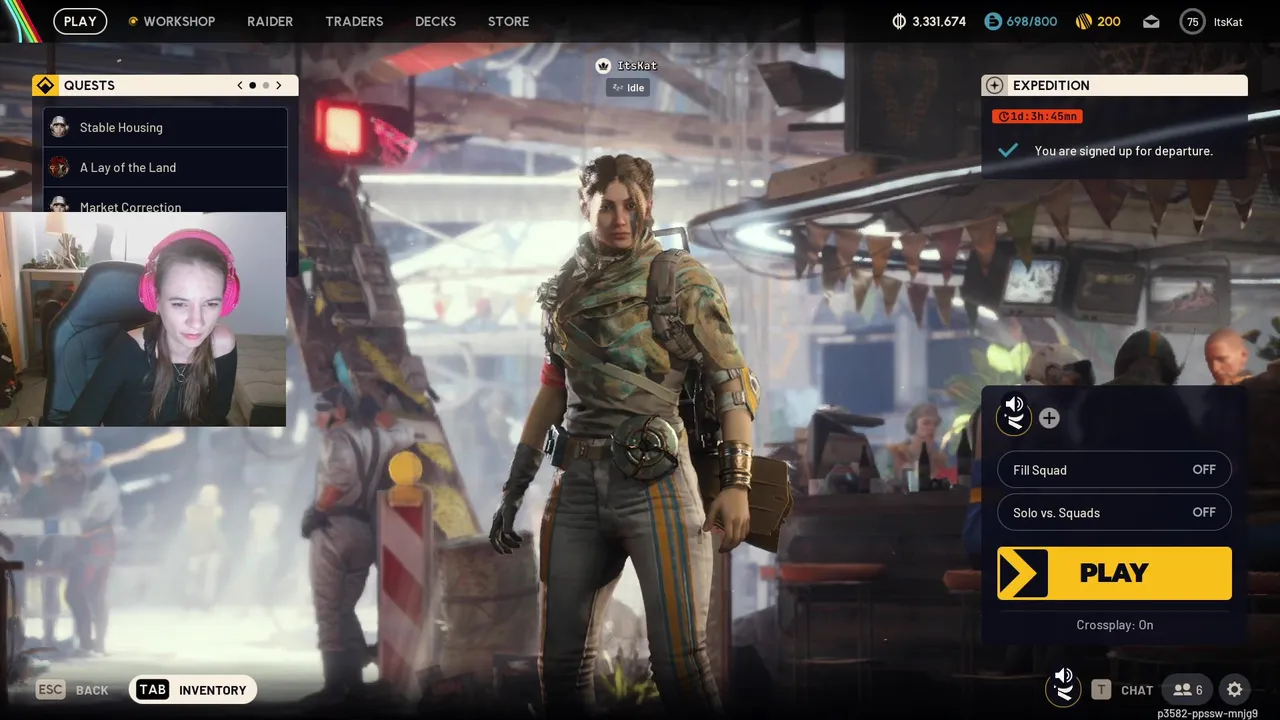Open the PLAY tab in the top navigation
The height and width of the screenshot is (720, 1280).
click(x=80, y=21)
